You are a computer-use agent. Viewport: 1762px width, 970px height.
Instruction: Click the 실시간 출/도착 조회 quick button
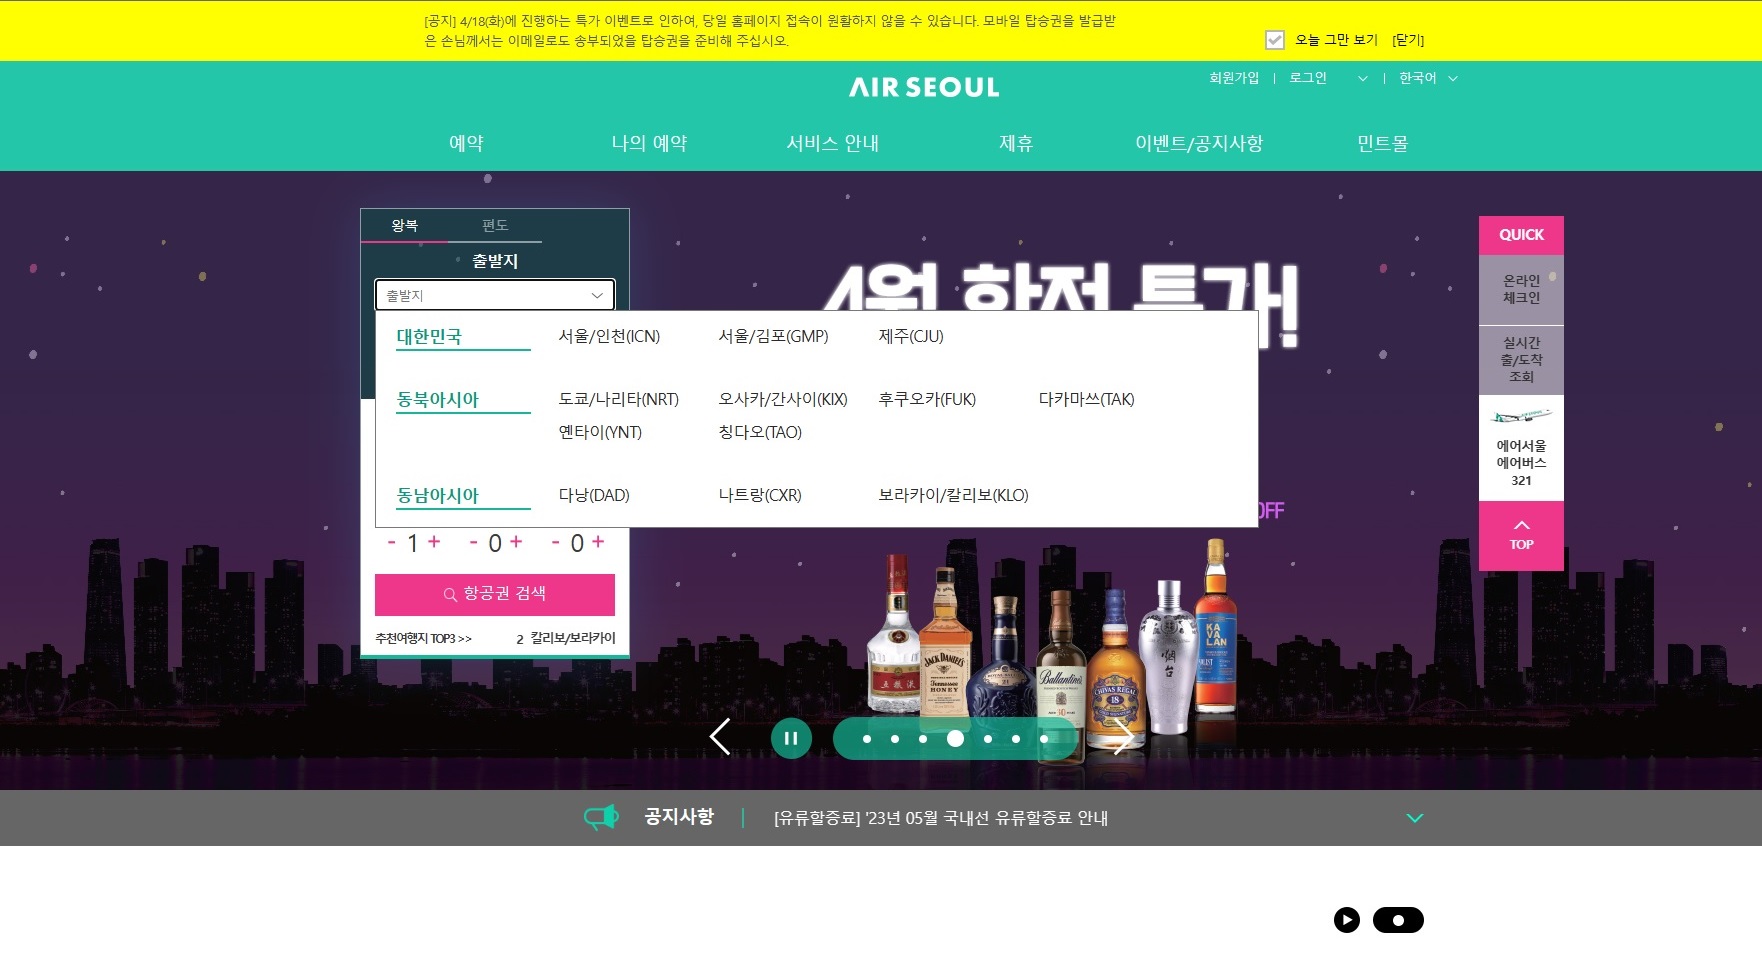1521,360
